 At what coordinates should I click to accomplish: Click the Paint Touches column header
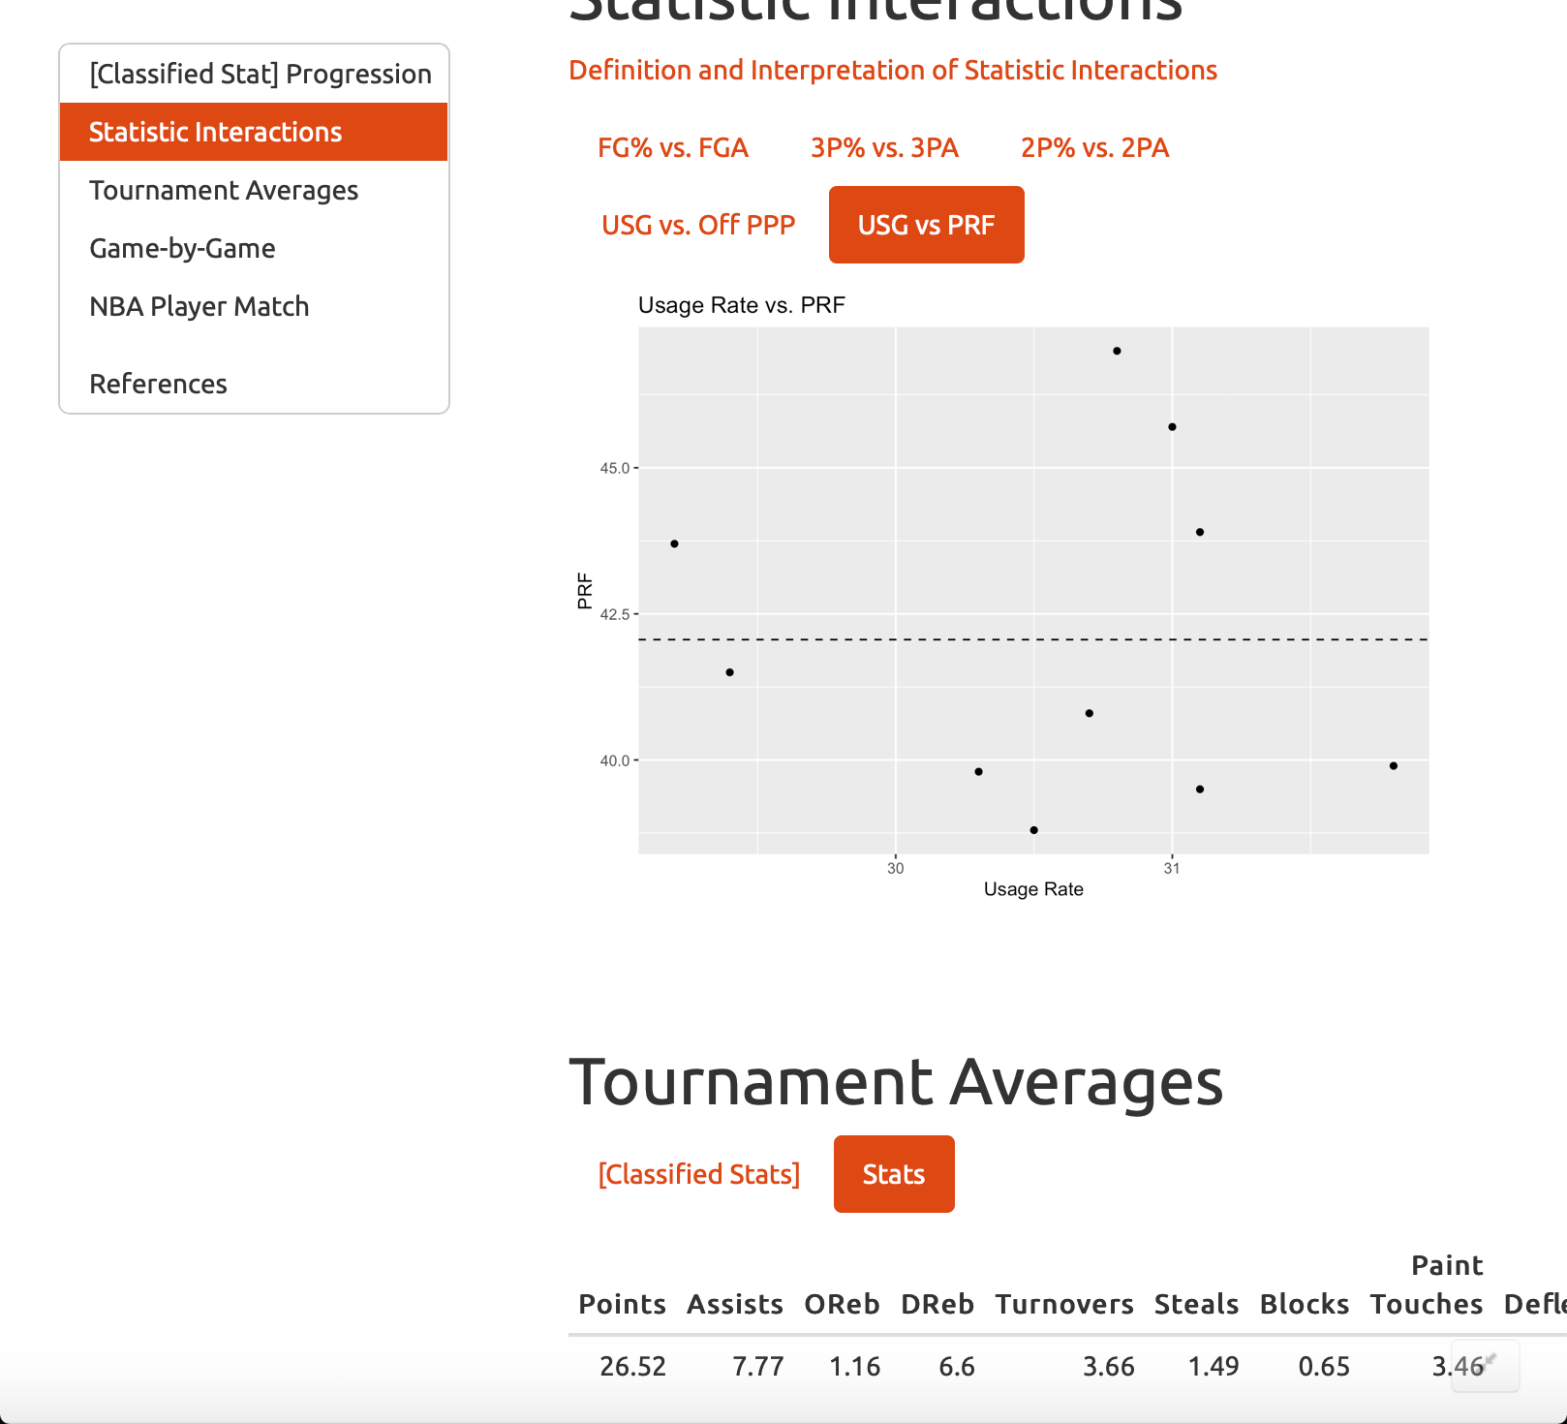click(x=1426, y=1285)
